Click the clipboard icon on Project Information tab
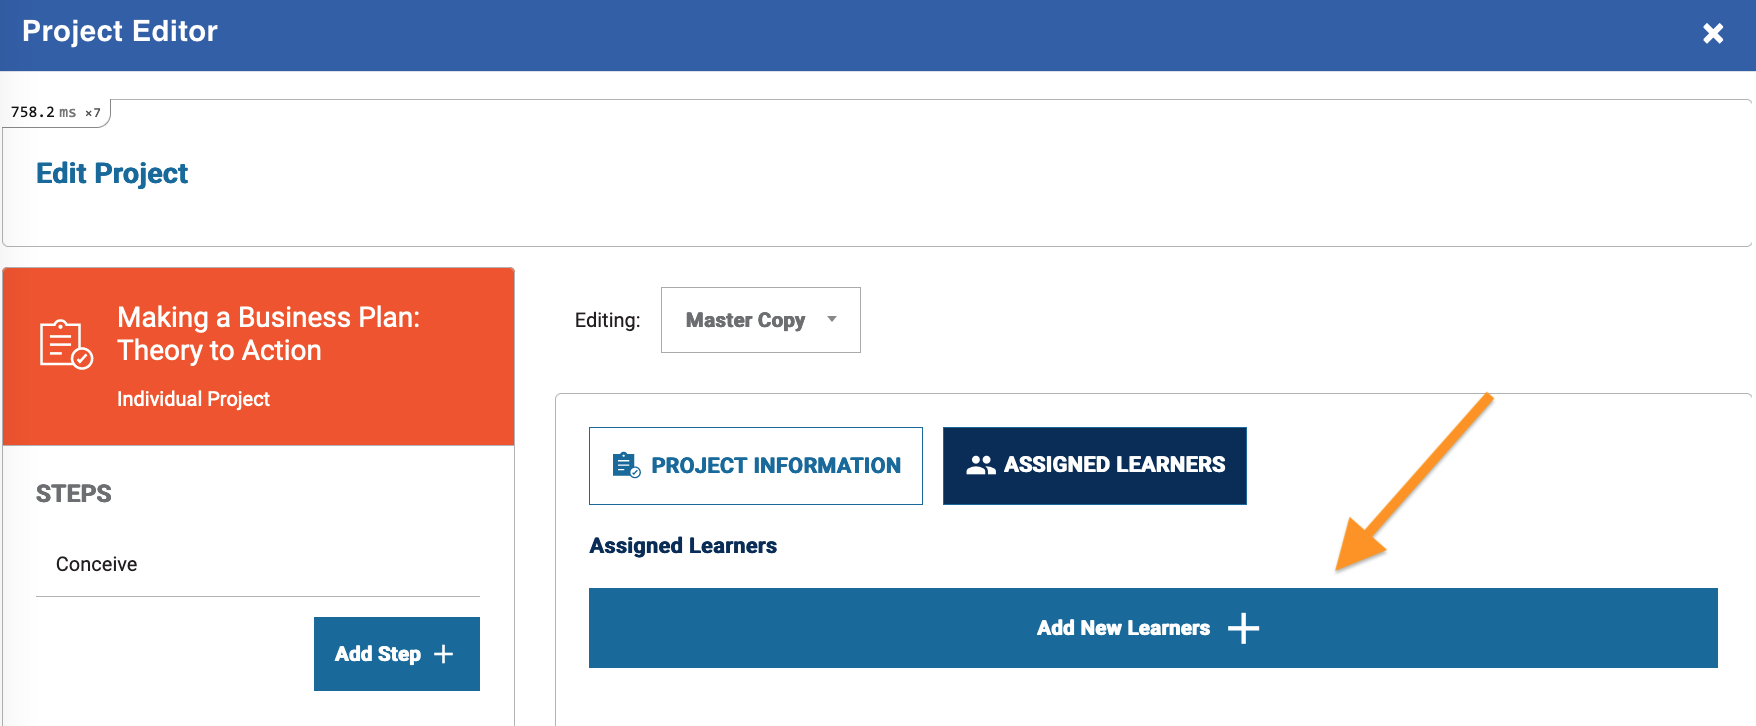1756x726 pixels. pos(626,465)
